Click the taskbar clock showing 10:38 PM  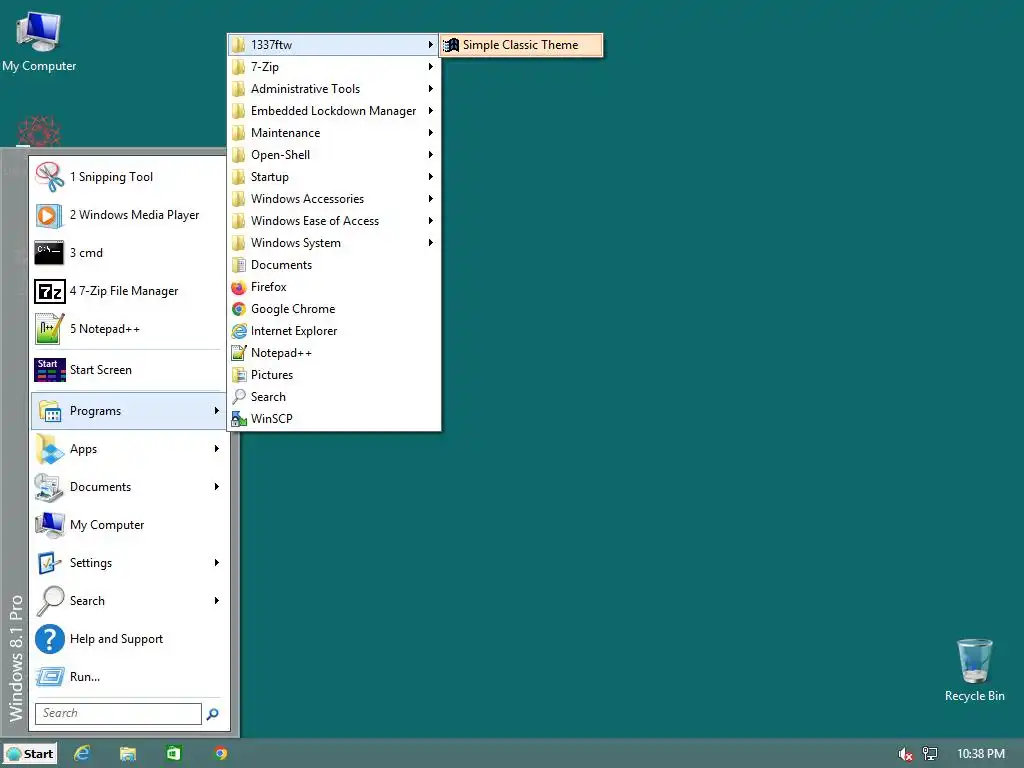pos(981,754)
